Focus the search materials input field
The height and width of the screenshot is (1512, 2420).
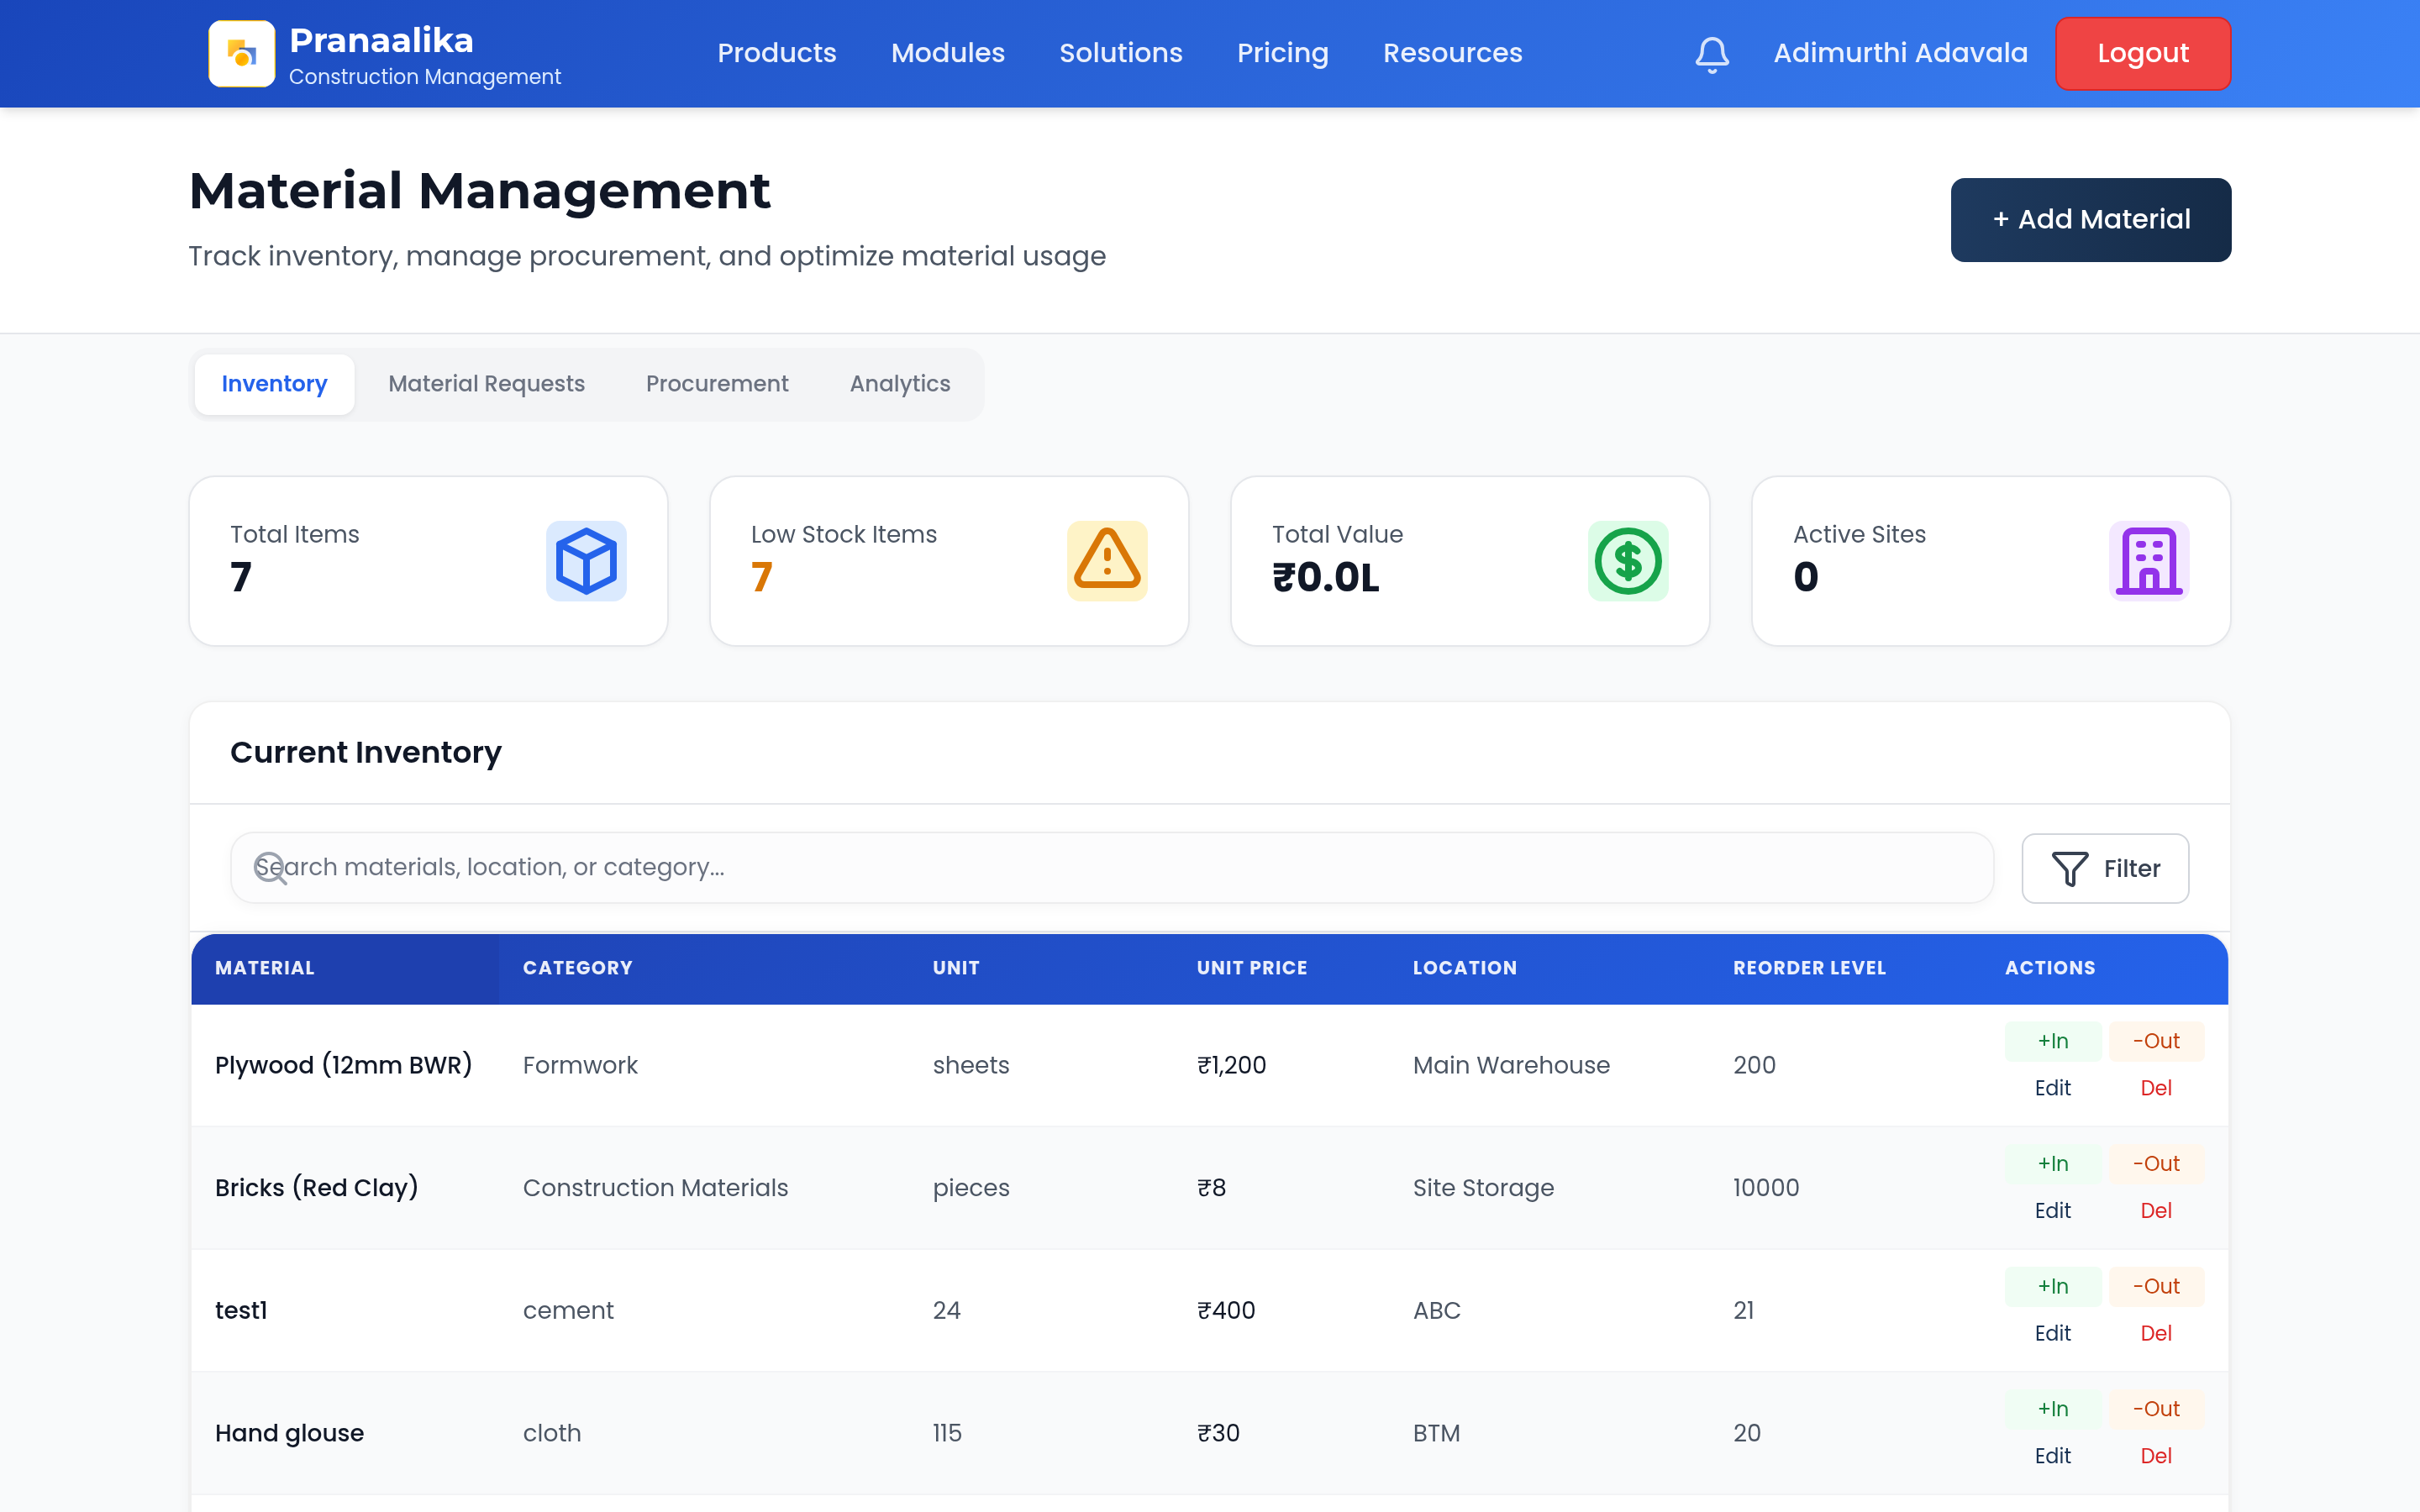tap(1112, 867)
